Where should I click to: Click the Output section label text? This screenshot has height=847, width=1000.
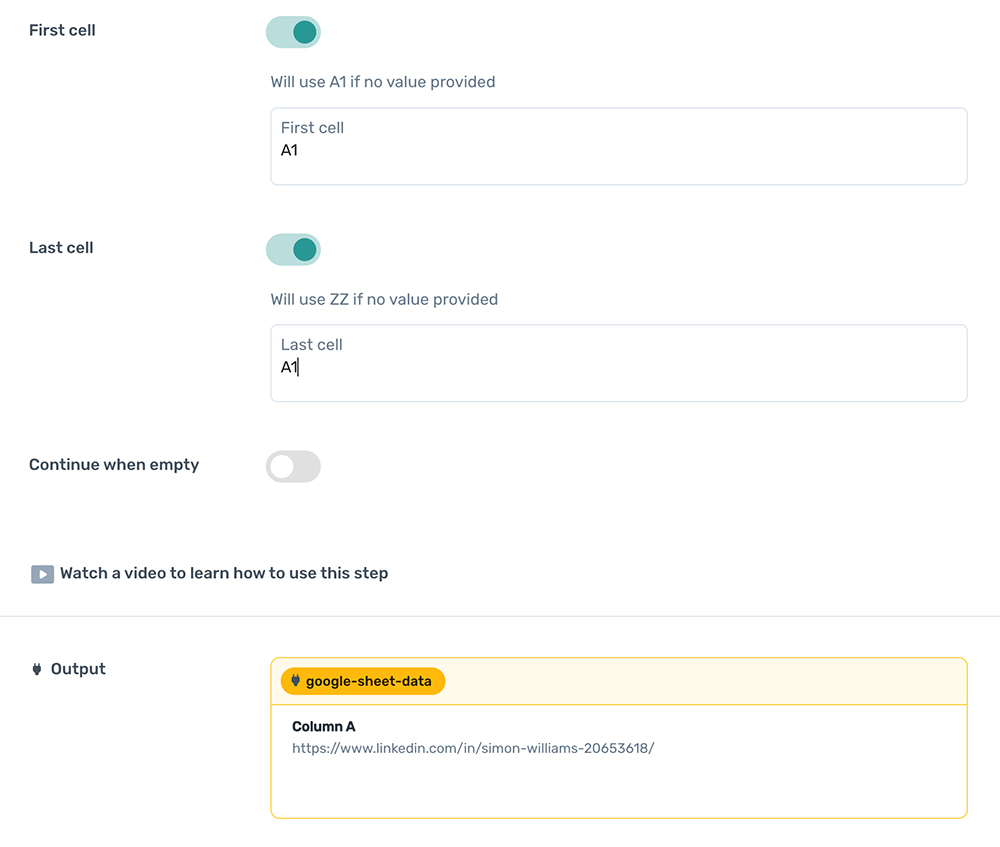[78, 669]
